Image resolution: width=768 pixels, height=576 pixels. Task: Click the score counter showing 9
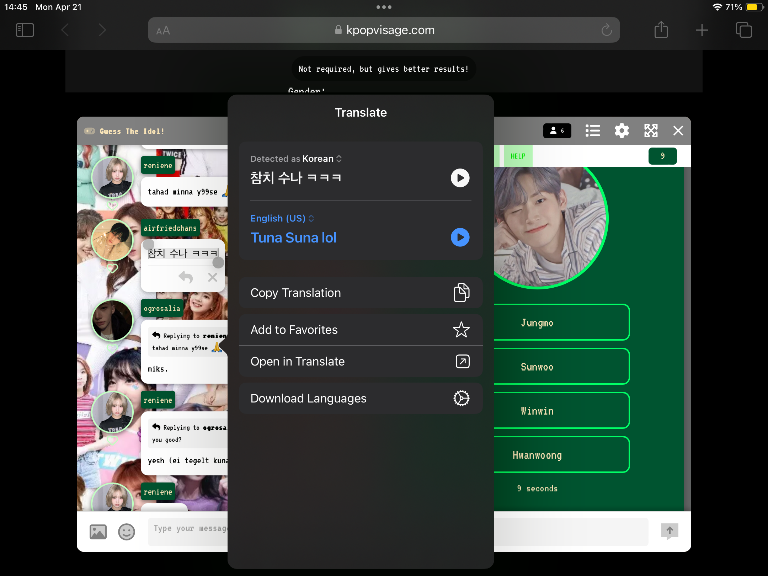pyautogui.click(x=663, y=156)
